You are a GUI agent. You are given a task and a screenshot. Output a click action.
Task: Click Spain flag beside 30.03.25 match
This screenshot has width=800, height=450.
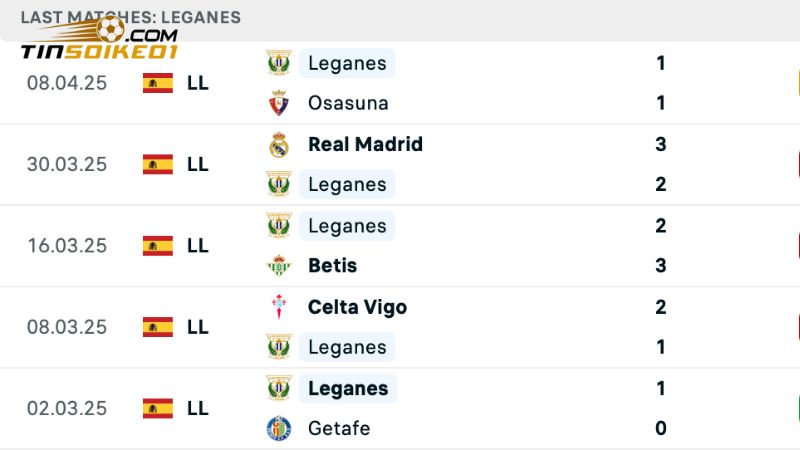158,165
